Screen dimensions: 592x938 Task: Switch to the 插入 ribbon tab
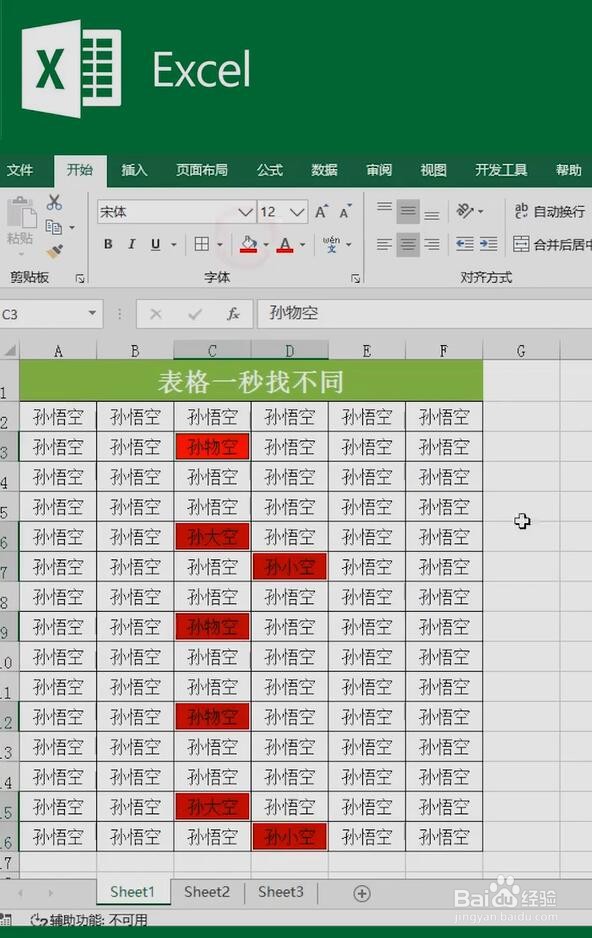(x=134, y=170)
